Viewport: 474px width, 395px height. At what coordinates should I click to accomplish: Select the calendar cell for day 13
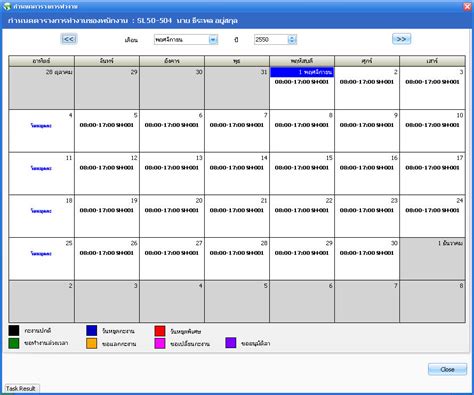(172, 174)
